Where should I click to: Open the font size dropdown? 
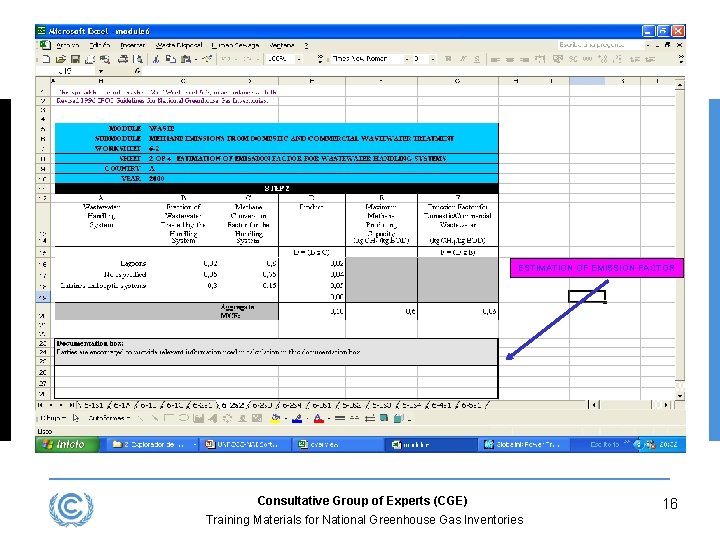pos(433,59)
